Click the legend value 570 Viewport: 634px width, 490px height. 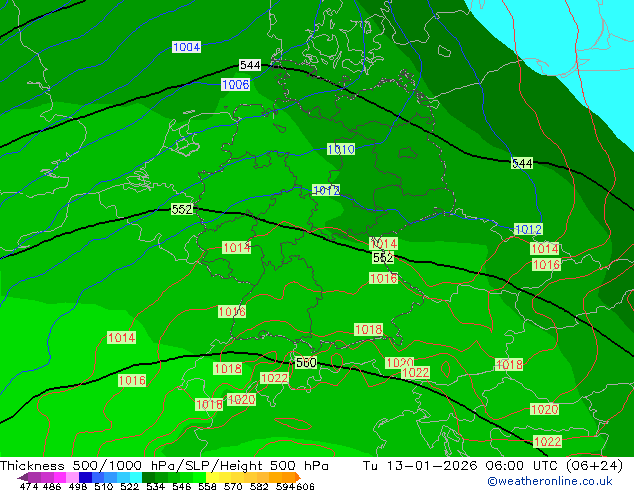(232, 486)
